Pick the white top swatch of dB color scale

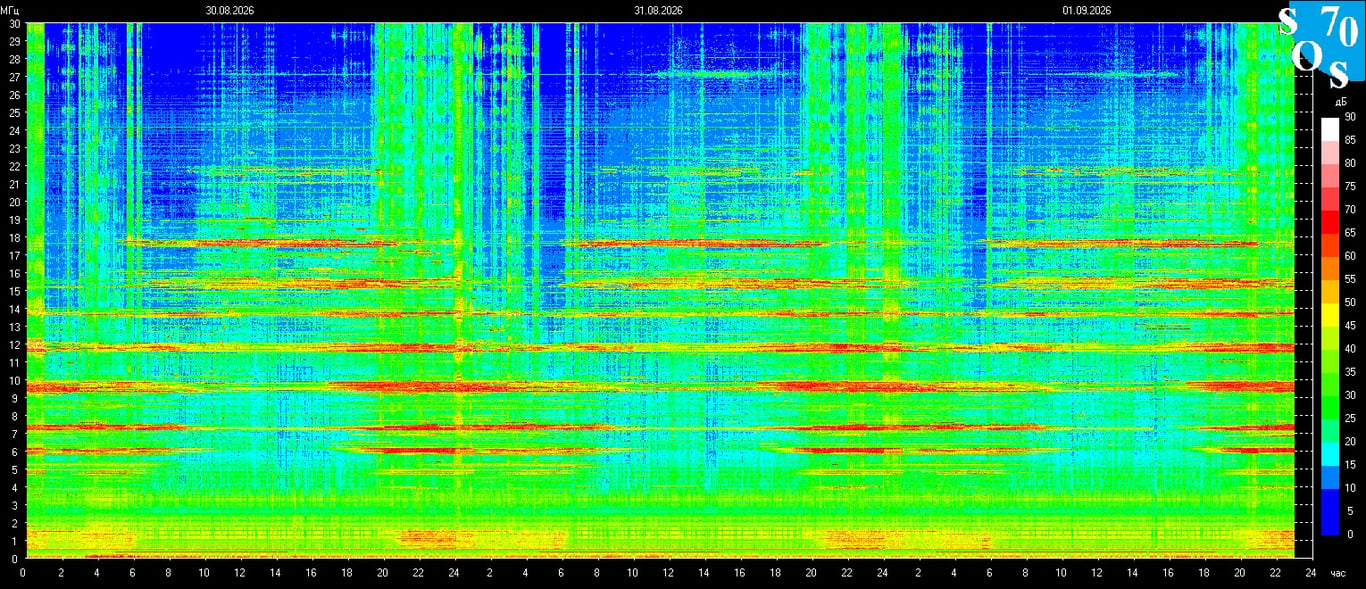coord(1329,129)
